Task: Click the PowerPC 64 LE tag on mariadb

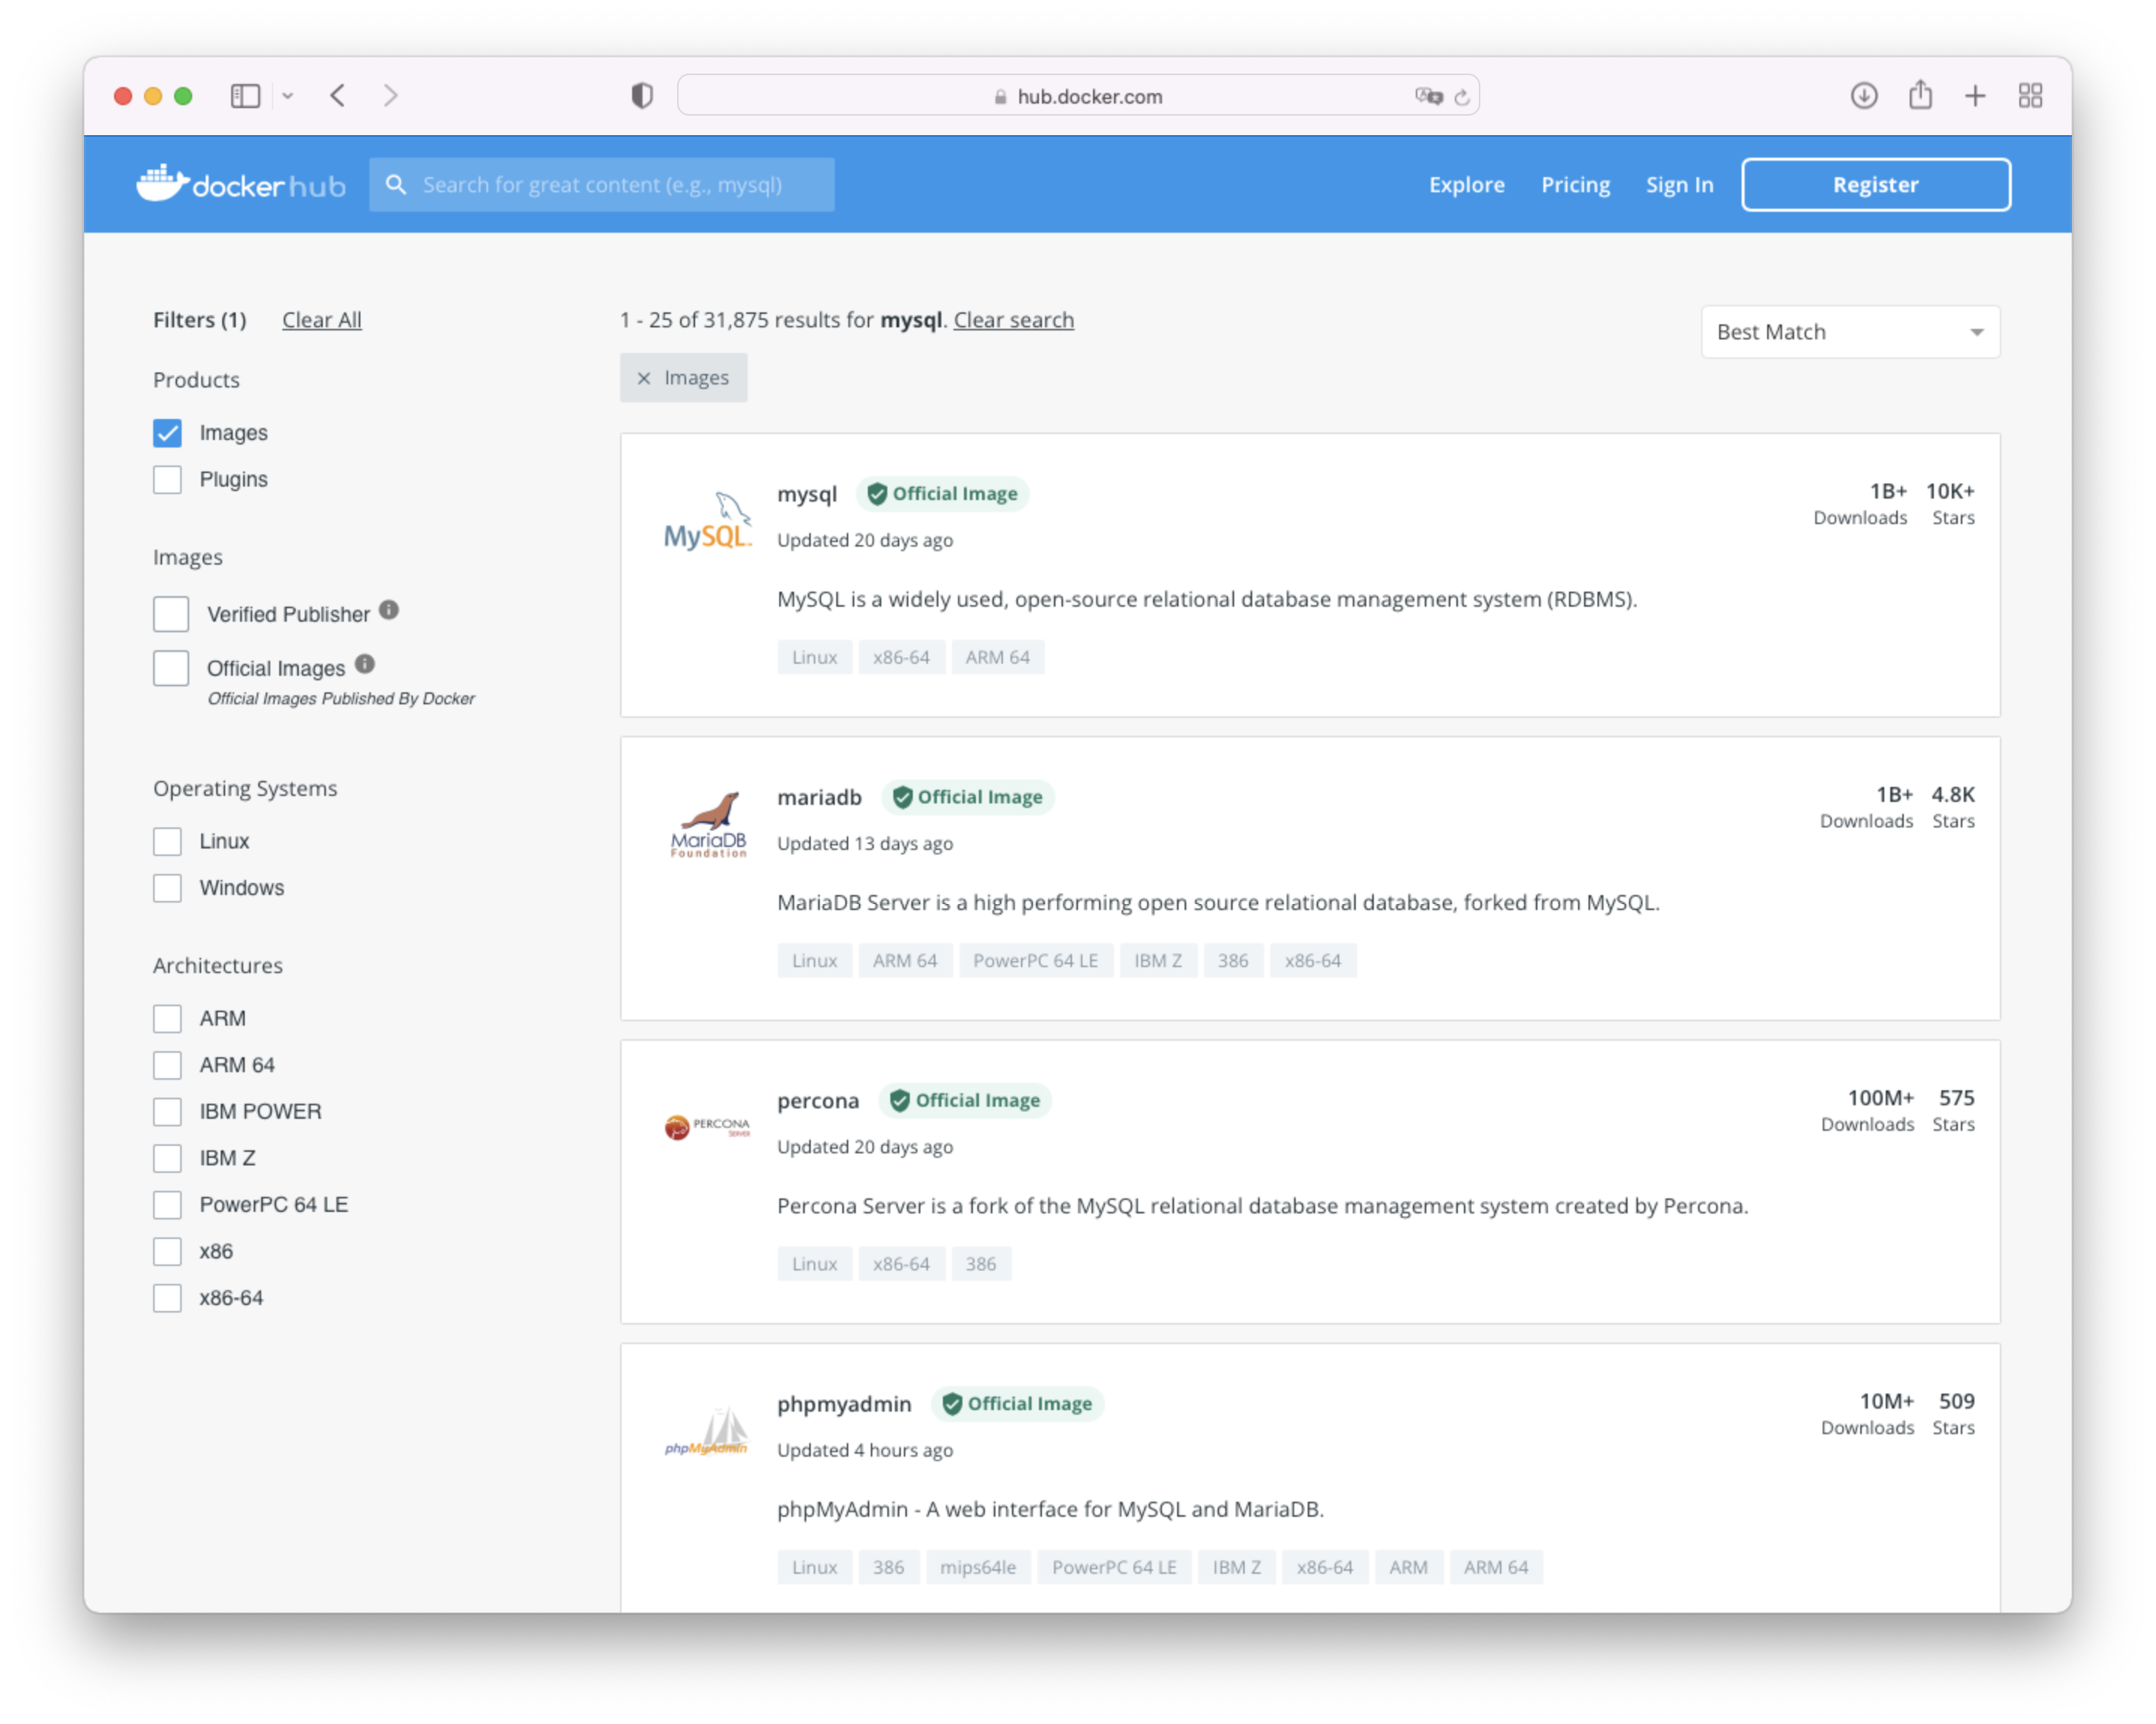Action: pyautogui.click(x=1035, y=960)
